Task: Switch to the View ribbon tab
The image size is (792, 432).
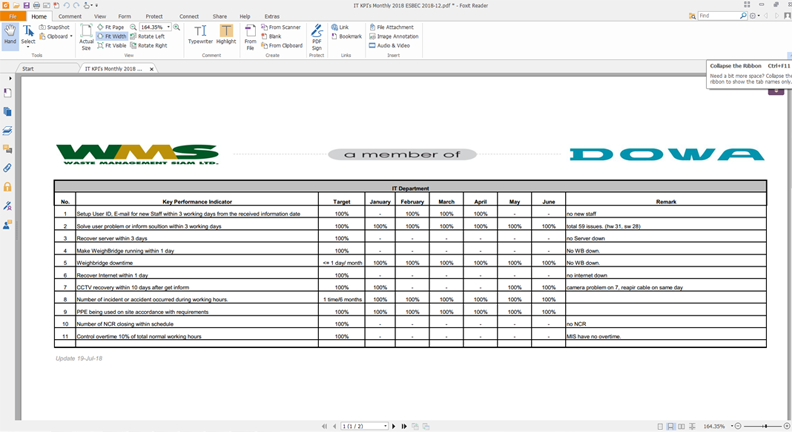Action: tap(100, 16)
